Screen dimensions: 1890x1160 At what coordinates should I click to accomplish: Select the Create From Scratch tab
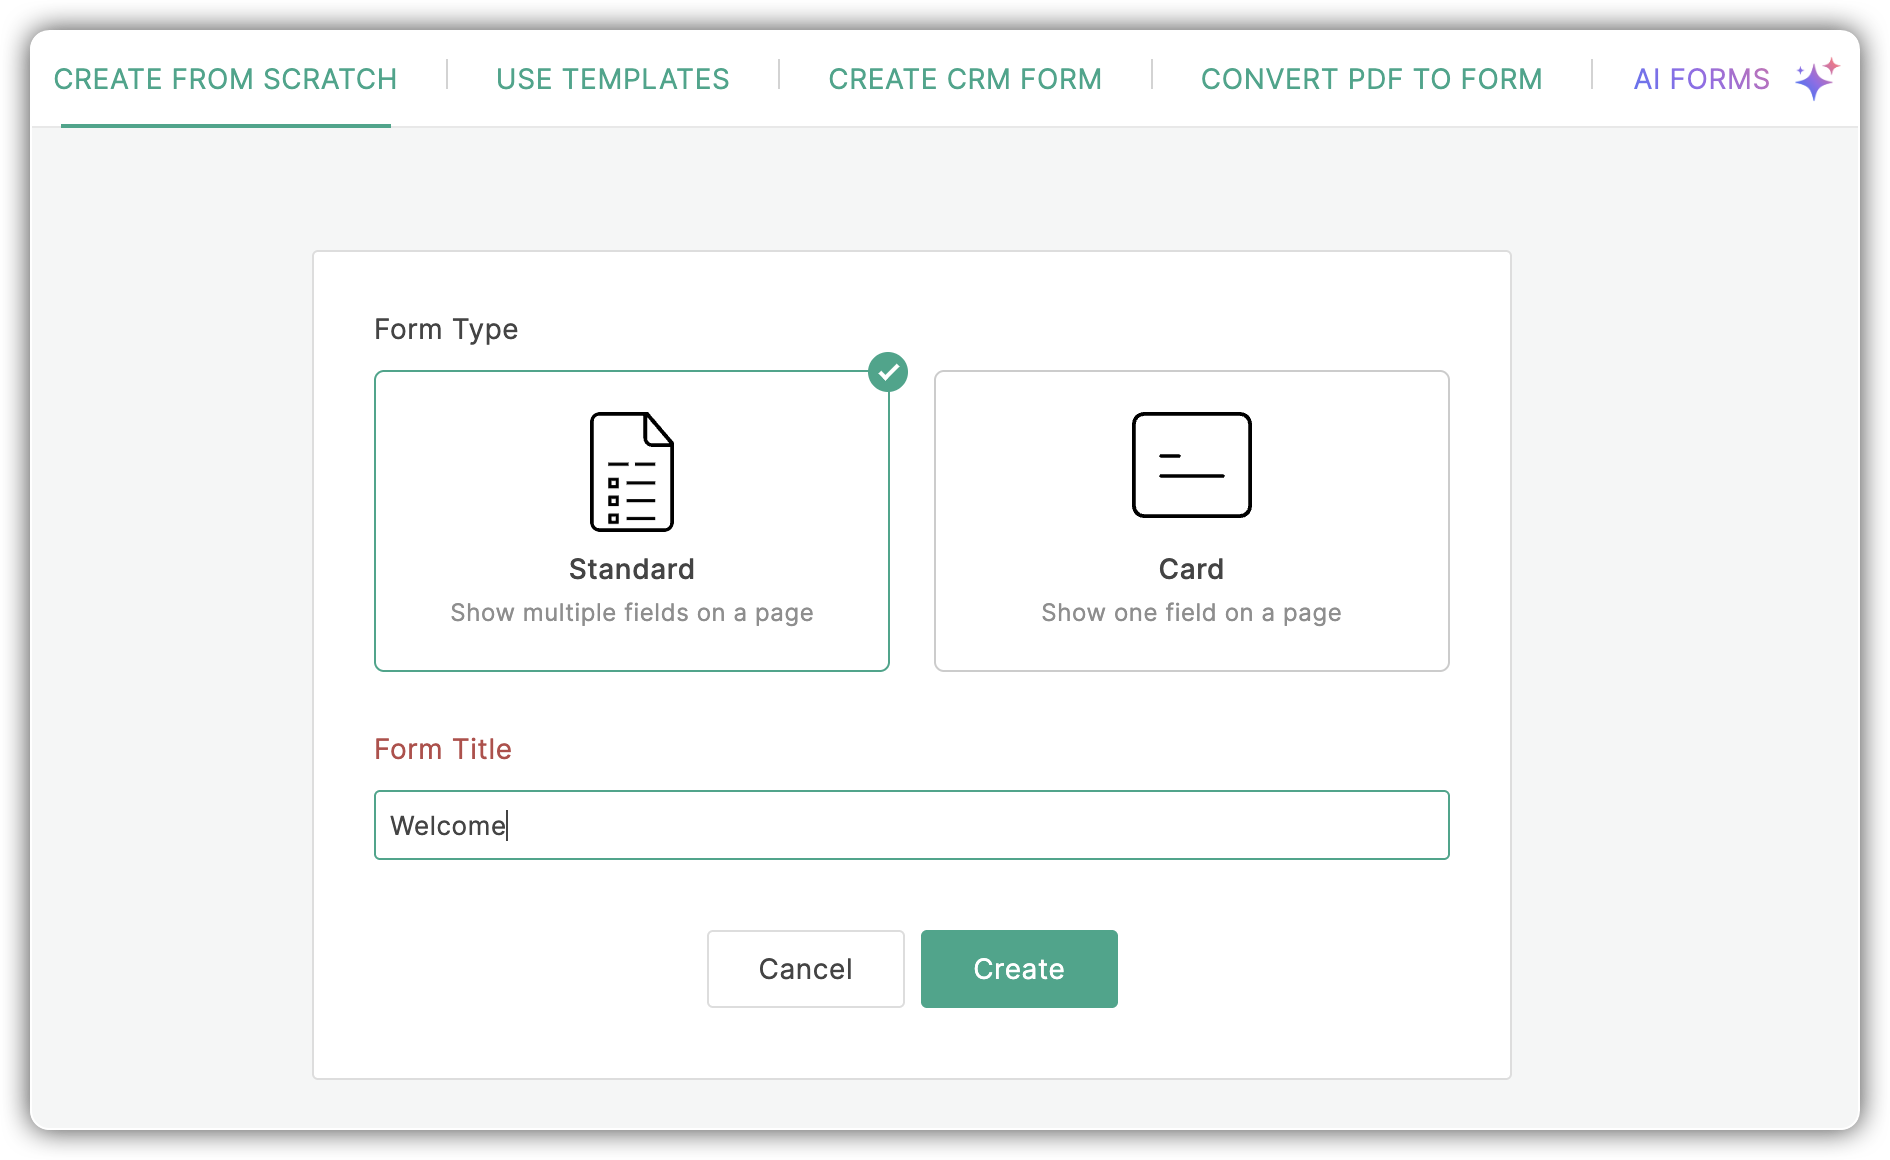pos(225,79)
